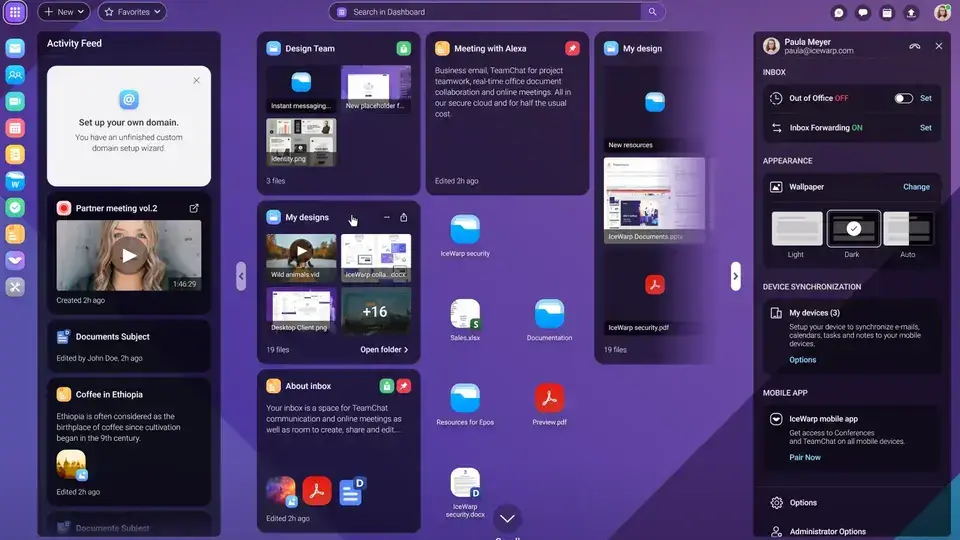Play Partner meeting vol.2 video

click(129, 255)
